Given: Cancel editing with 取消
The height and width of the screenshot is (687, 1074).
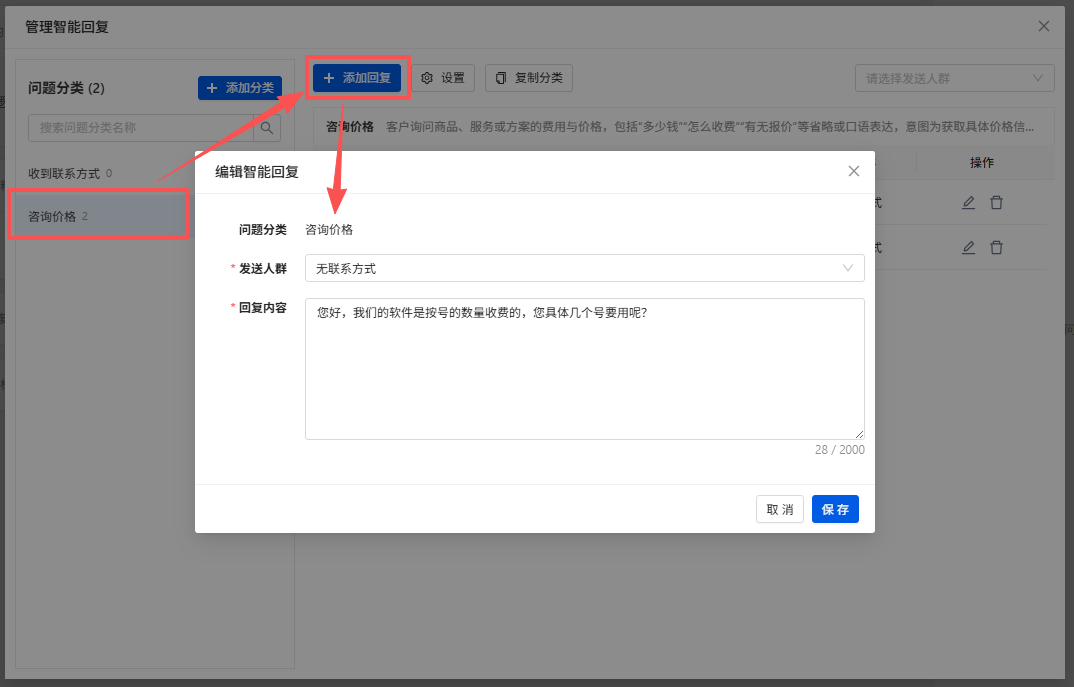Looking at the screenshot, I should click(779, 509).
